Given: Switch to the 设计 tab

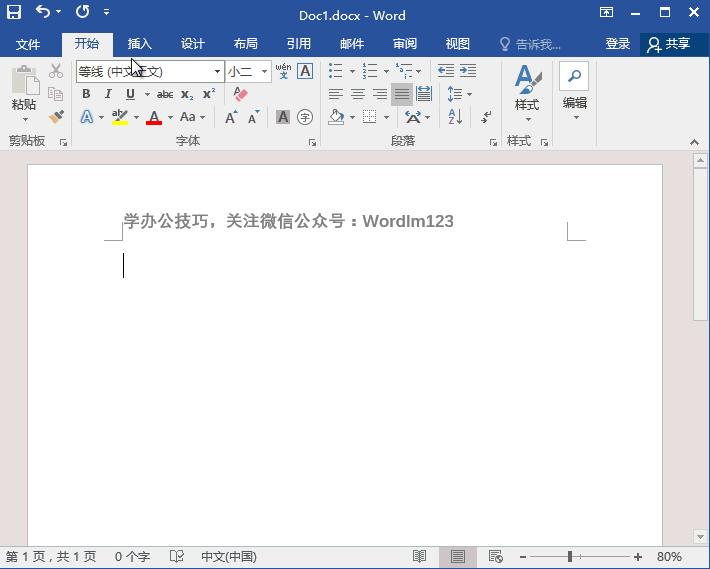Looking at the screenshot, I should [x=192, y=44].
